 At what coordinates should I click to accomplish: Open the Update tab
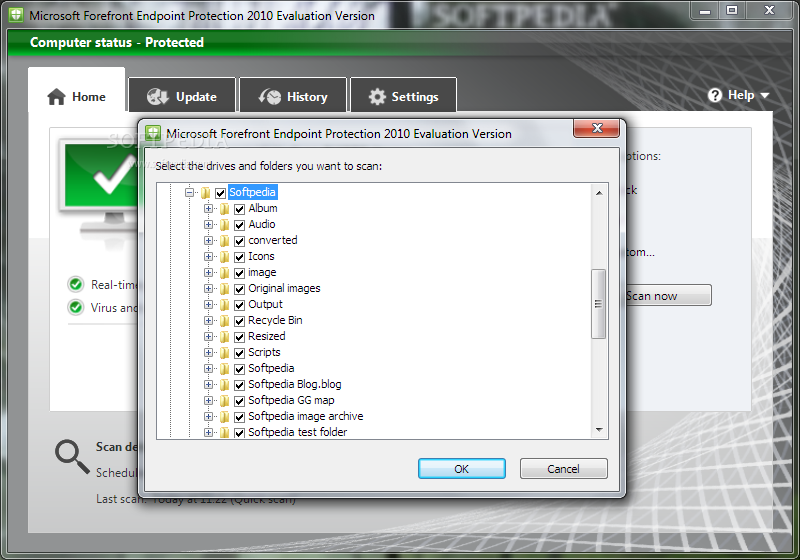(182, 95)
